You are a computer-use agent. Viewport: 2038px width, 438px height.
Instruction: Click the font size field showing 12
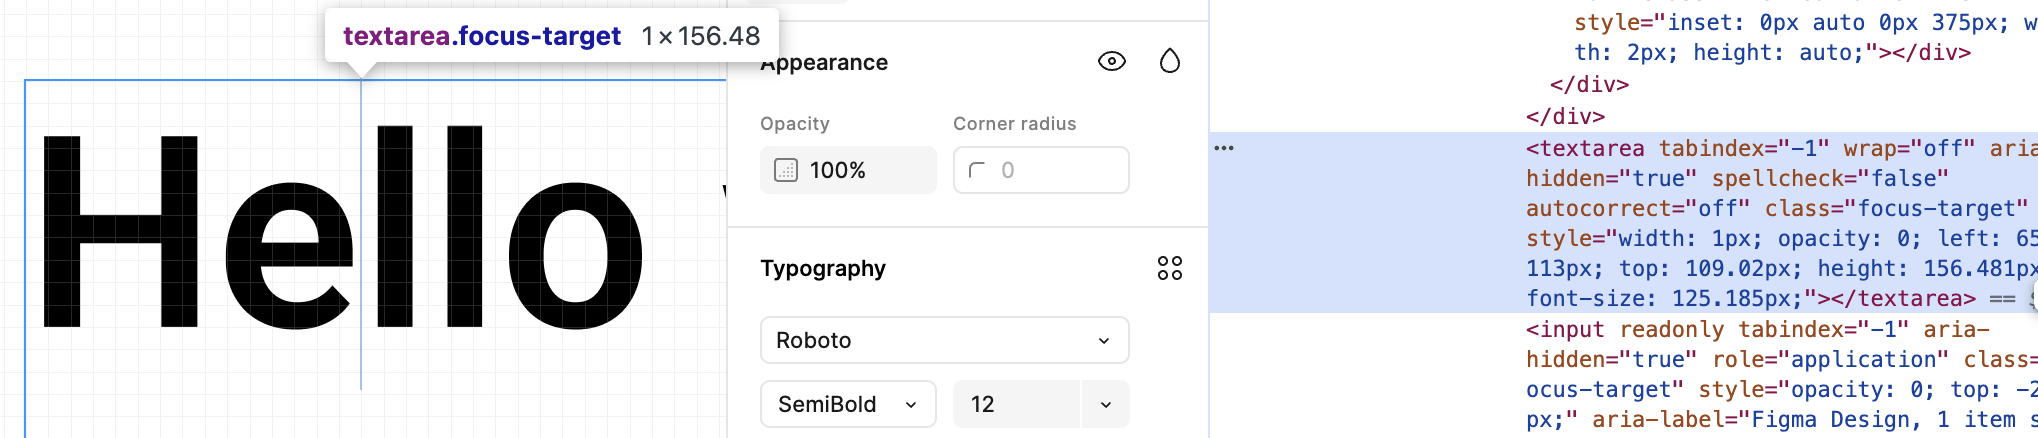click(1012, 404)
